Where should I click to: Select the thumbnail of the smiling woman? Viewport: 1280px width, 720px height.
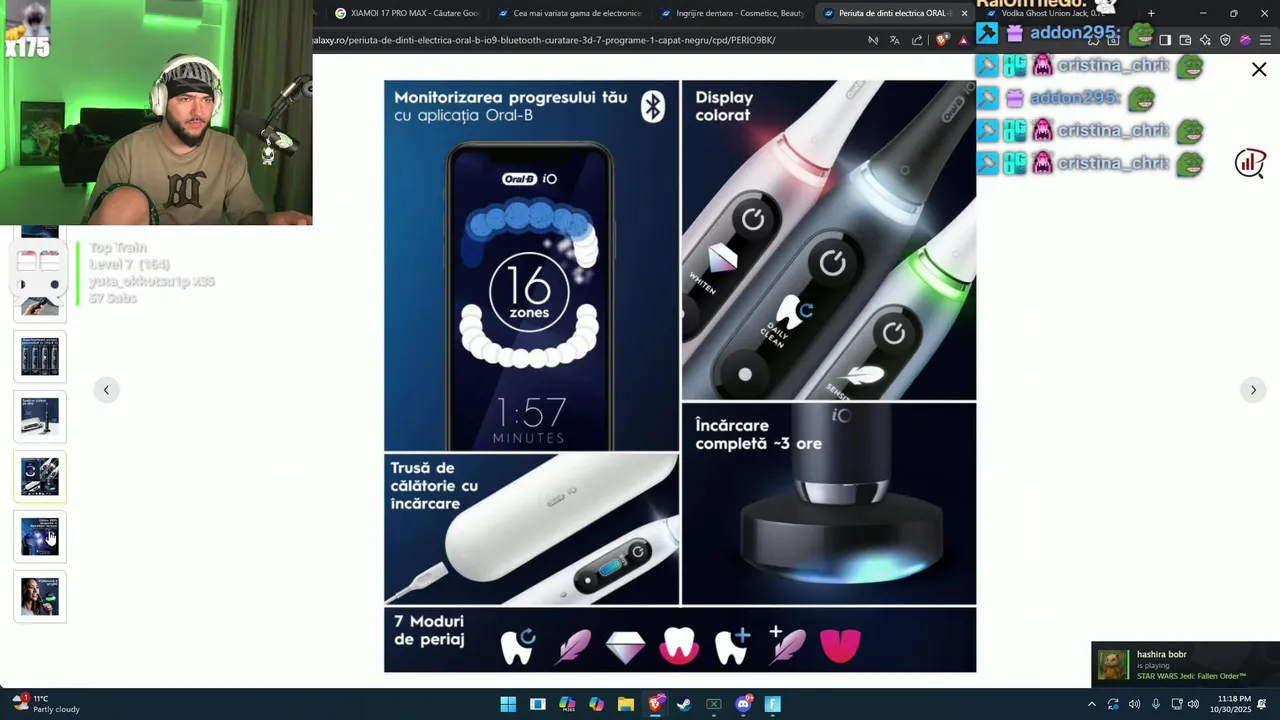pyautogui.click(x=40, y=596)
